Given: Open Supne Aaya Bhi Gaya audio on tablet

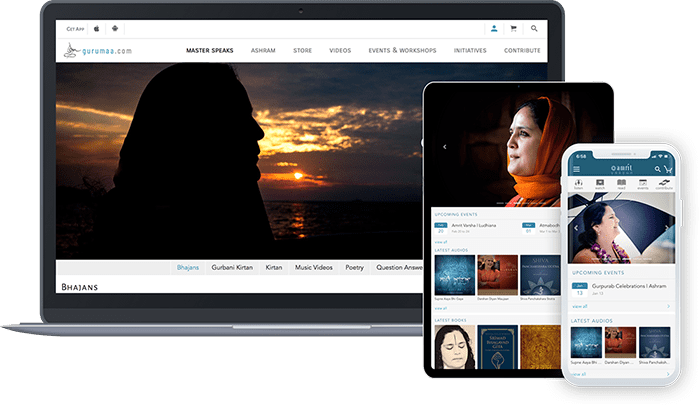Looking at the screenshot, I should coord(454,275).
